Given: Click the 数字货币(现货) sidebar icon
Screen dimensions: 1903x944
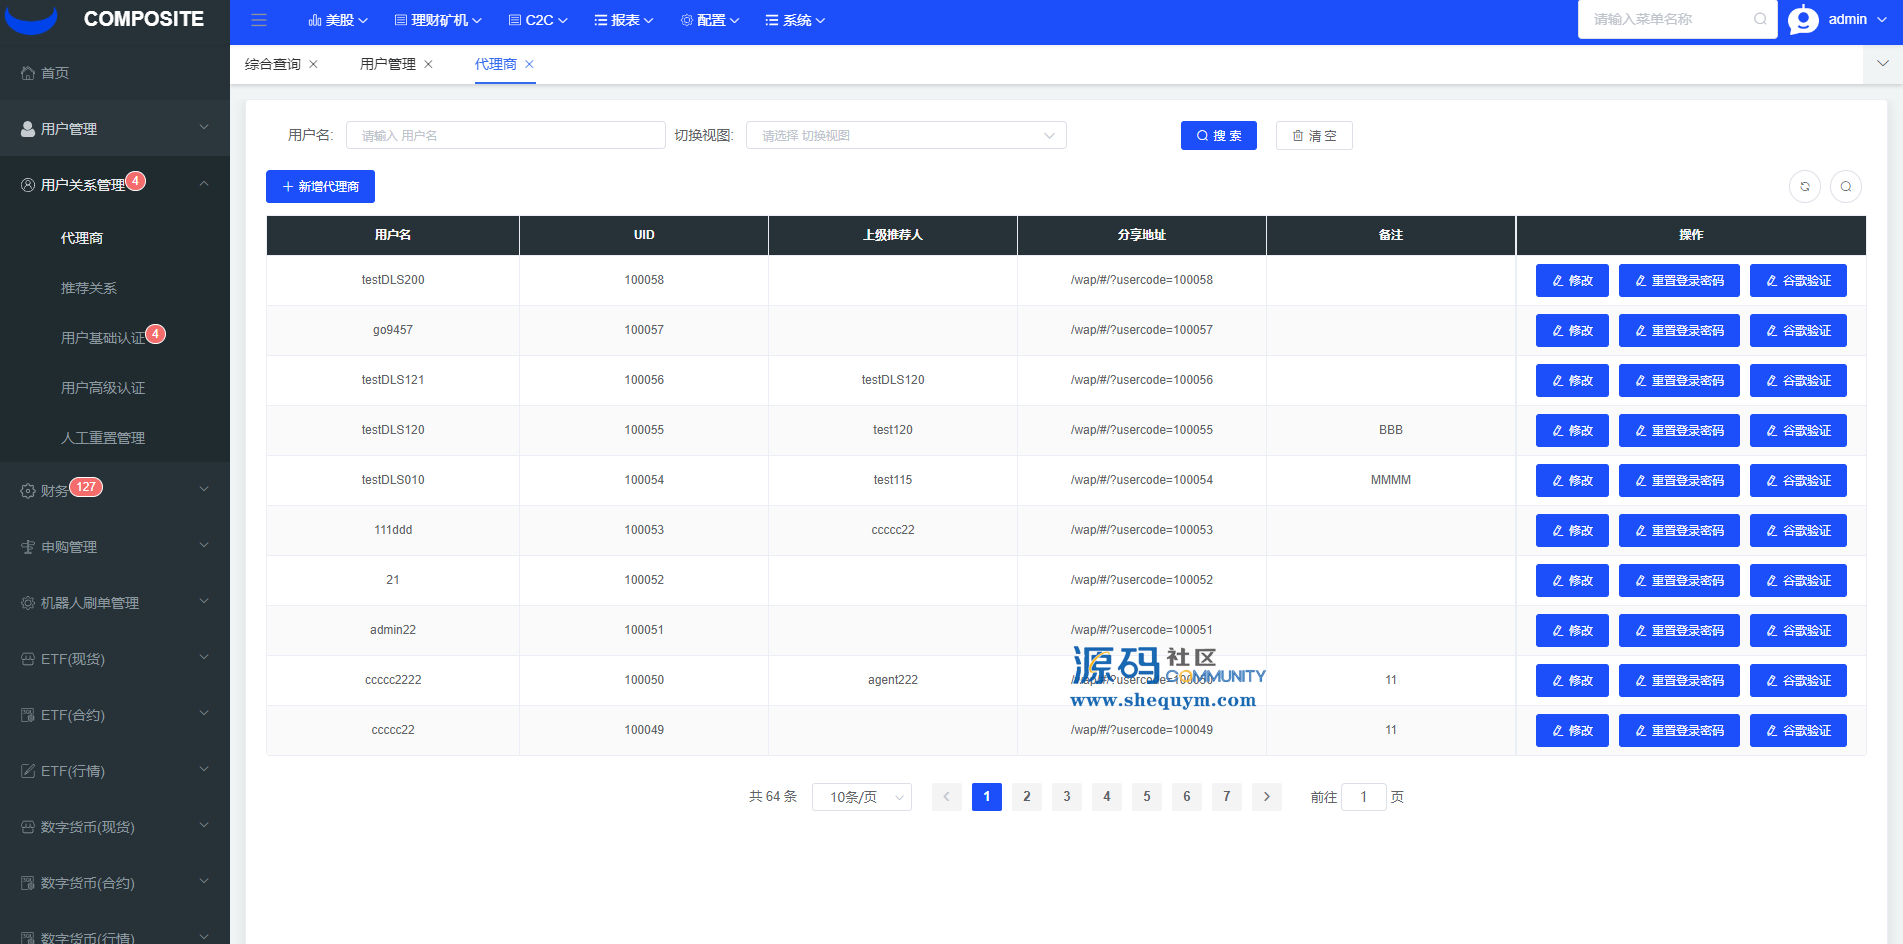Looking at the screenshot, I should [x=28, y=827].
